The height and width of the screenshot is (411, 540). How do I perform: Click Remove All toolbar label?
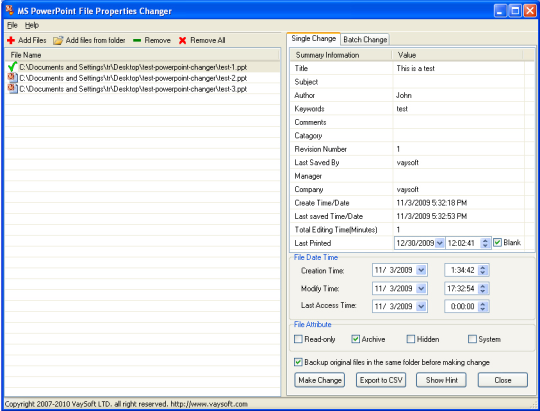[208, 40]
